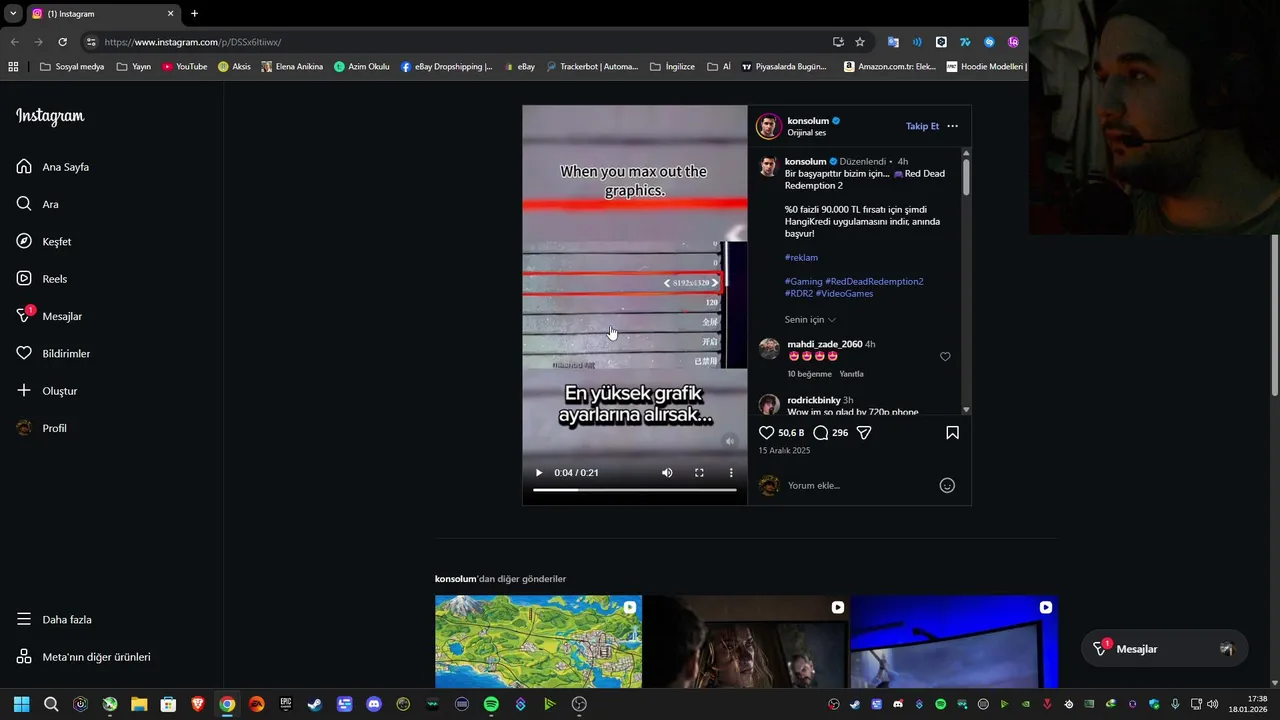Open the Chrome tab search dropdown
Screen dimensions: 1280x720
point(13,14)
